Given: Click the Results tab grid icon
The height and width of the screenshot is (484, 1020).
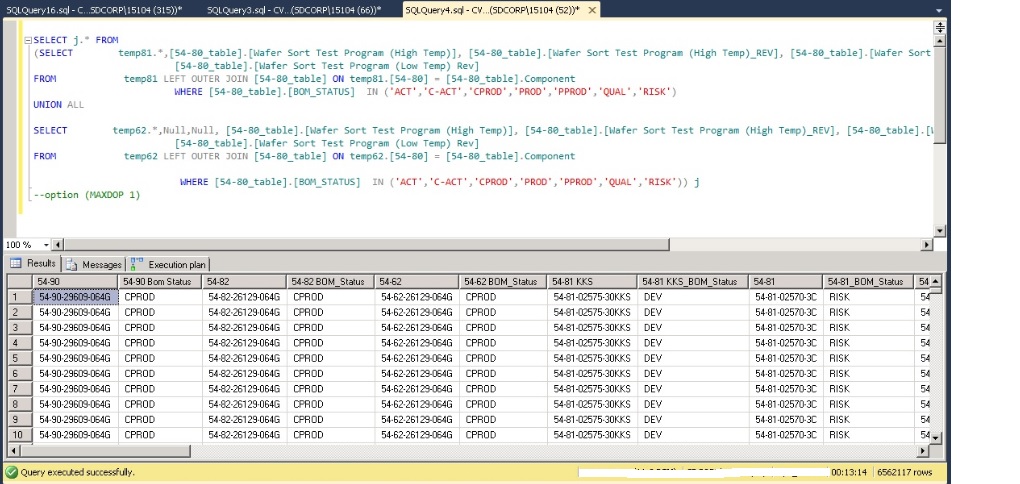Looking at the screenshot, I should (x=16, y=263).
